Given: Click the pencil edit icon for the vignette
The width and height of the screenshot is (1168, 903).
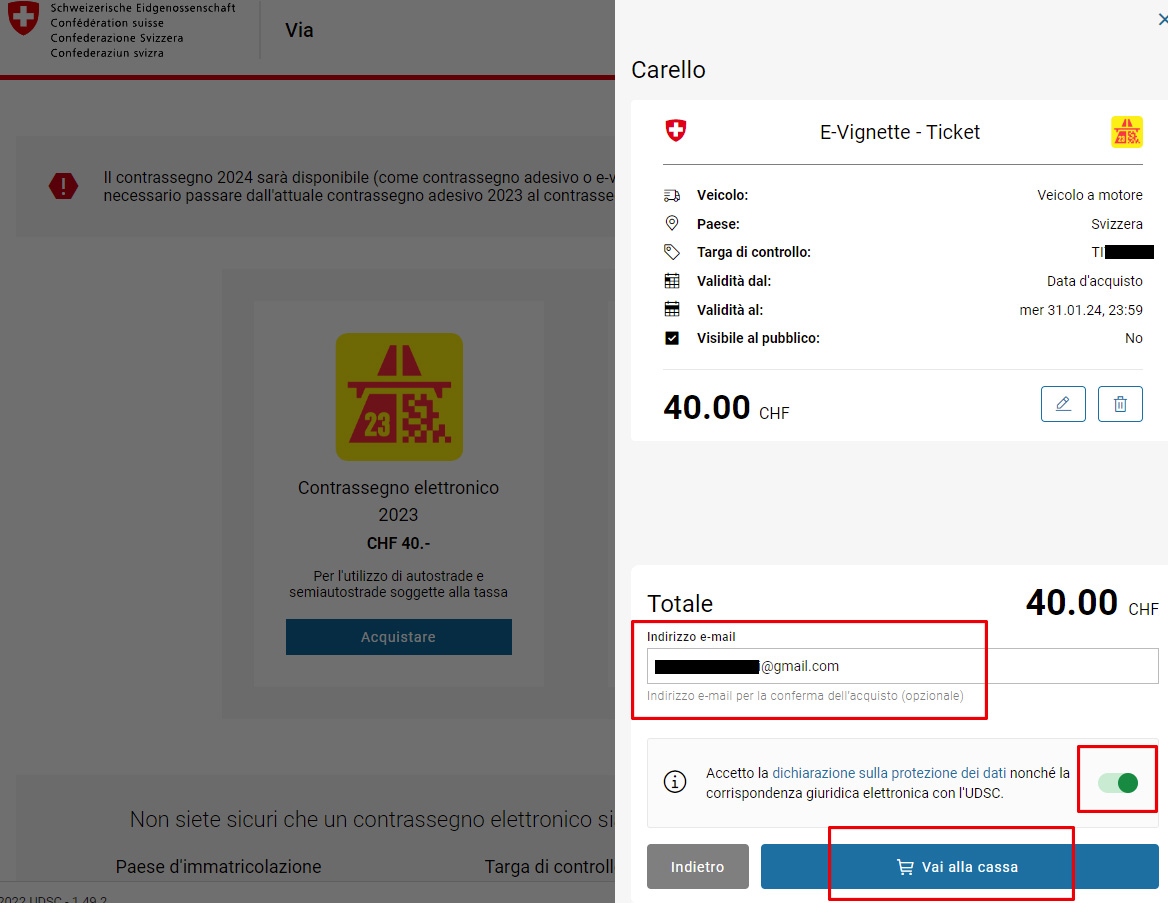Looking at the screenshot, I should click(x=1063, y=404).
